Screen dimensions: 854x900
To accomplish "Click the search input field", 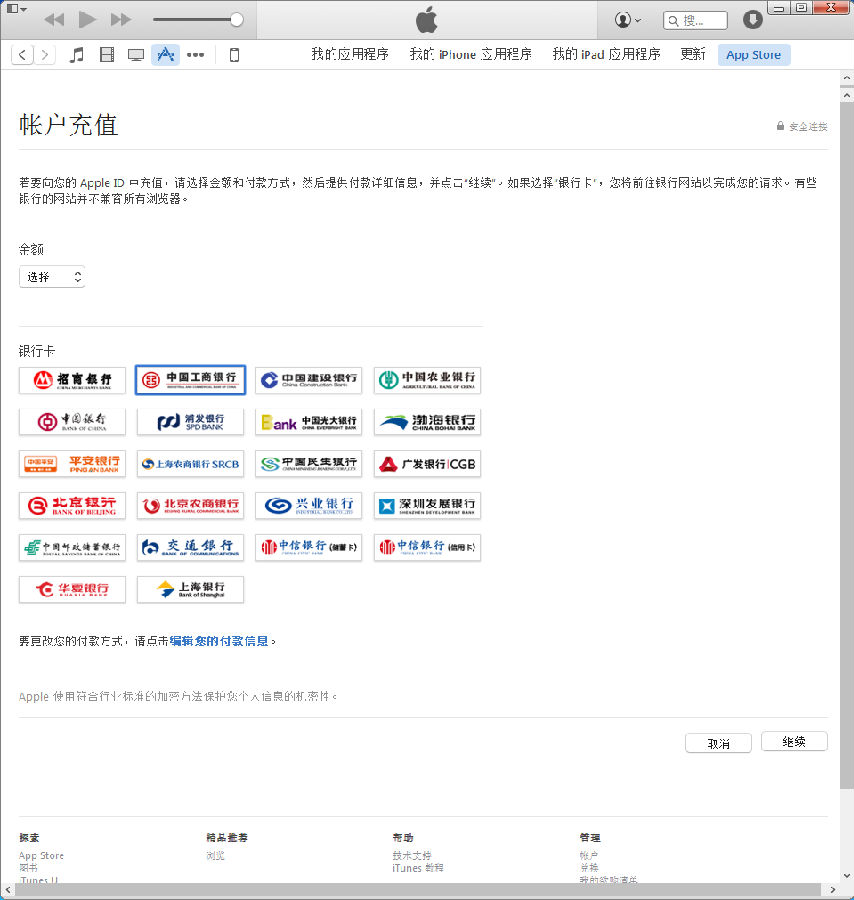I will [x=695, y=21].
